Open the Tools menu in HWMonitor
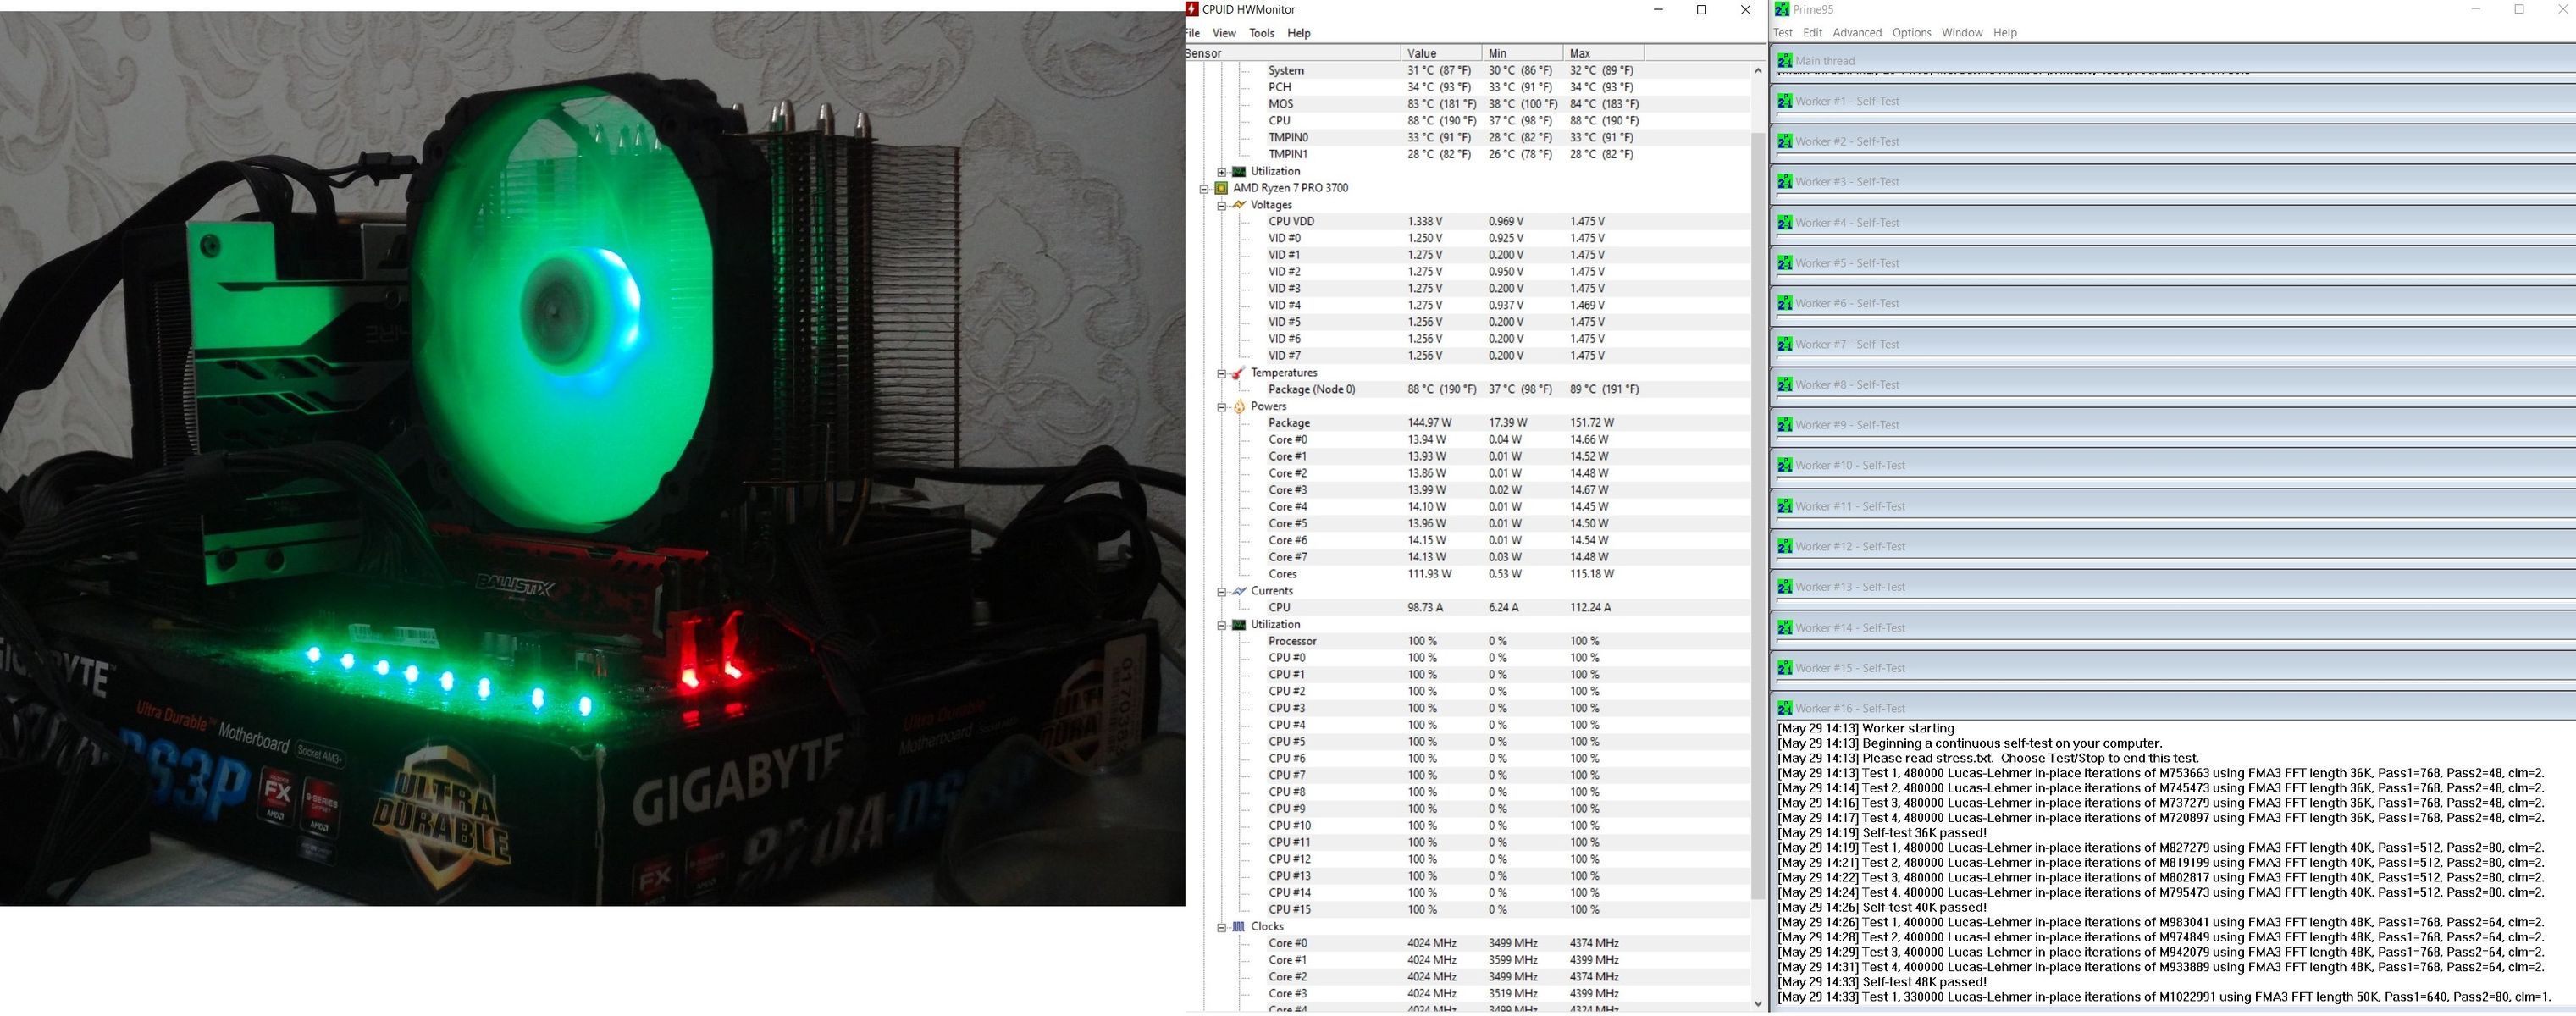This screenshot has height=1016, width=2576. tap(1261, 33)
